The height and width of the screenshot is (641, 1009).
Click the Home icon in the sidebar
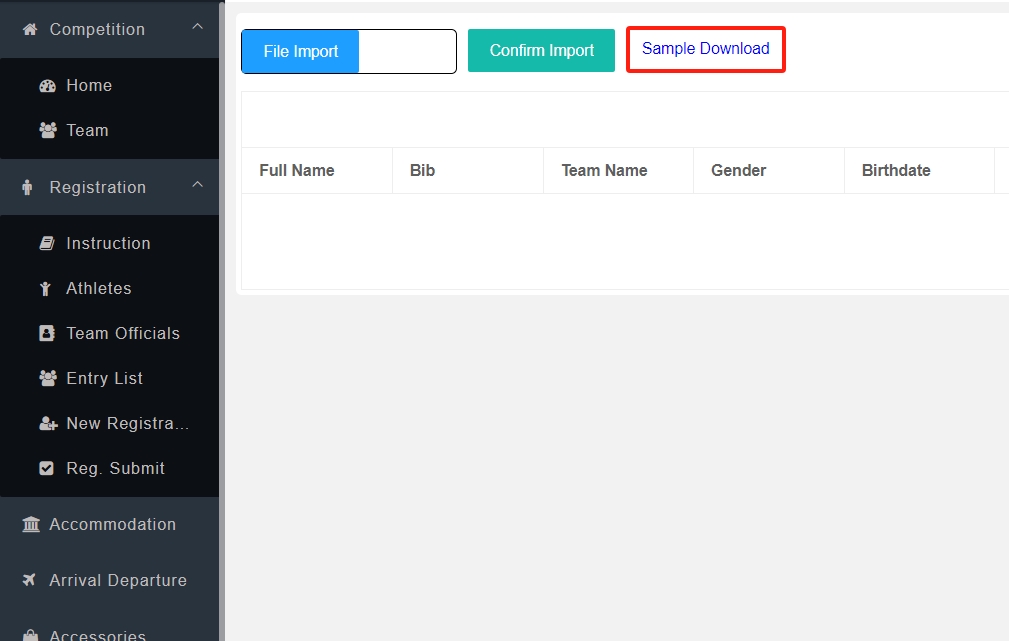[47, 85]
